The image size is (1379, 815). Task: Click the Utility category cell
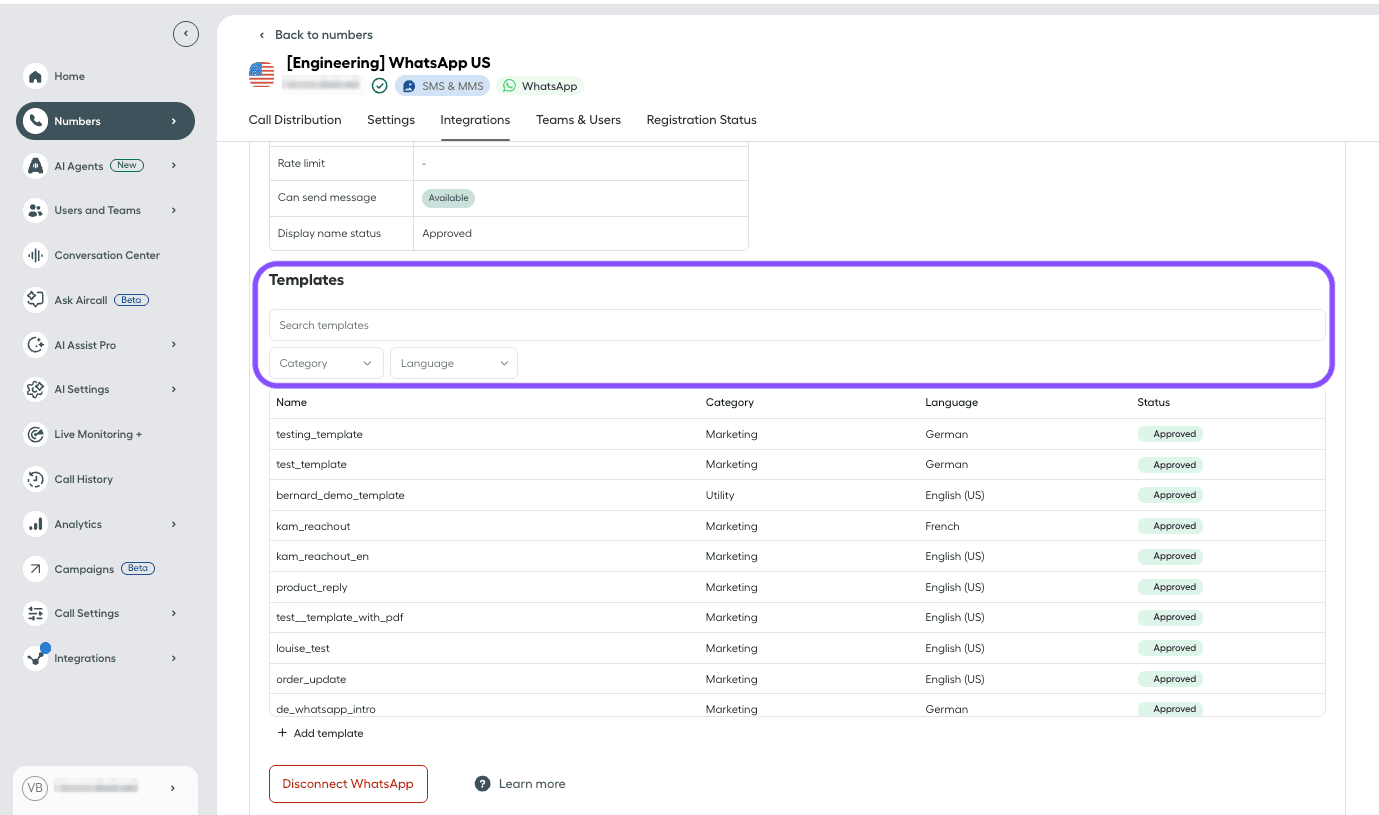pyautogui.click(x=720, y=495)
